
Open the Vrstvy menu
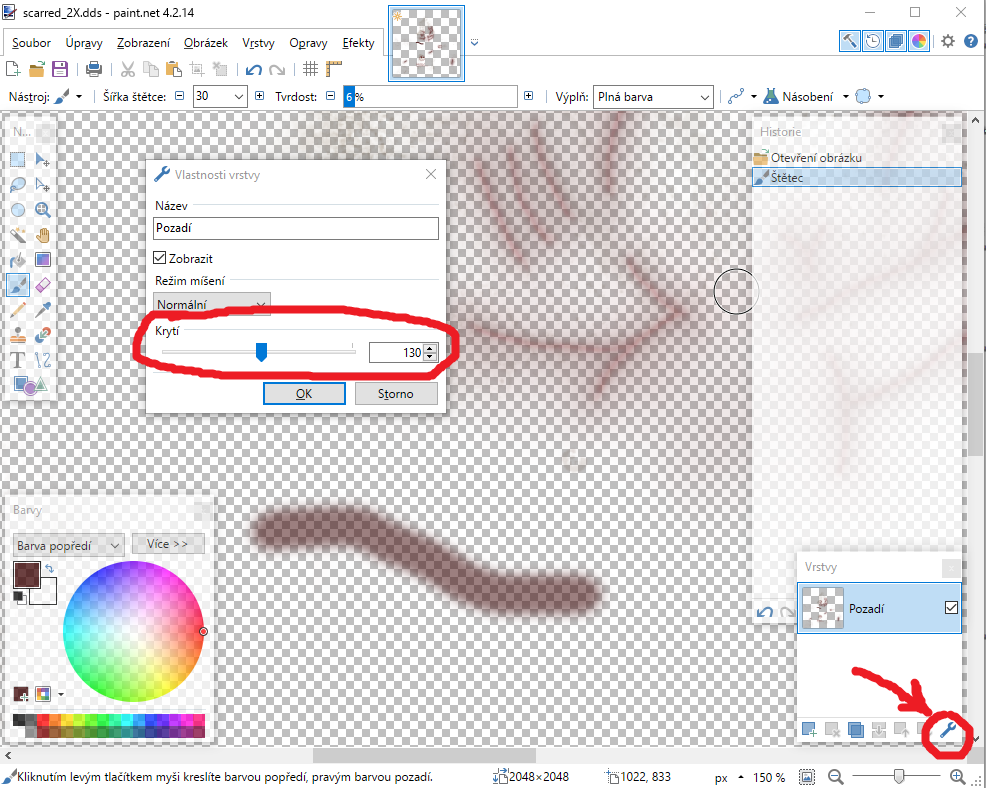(x=258, y=43)
